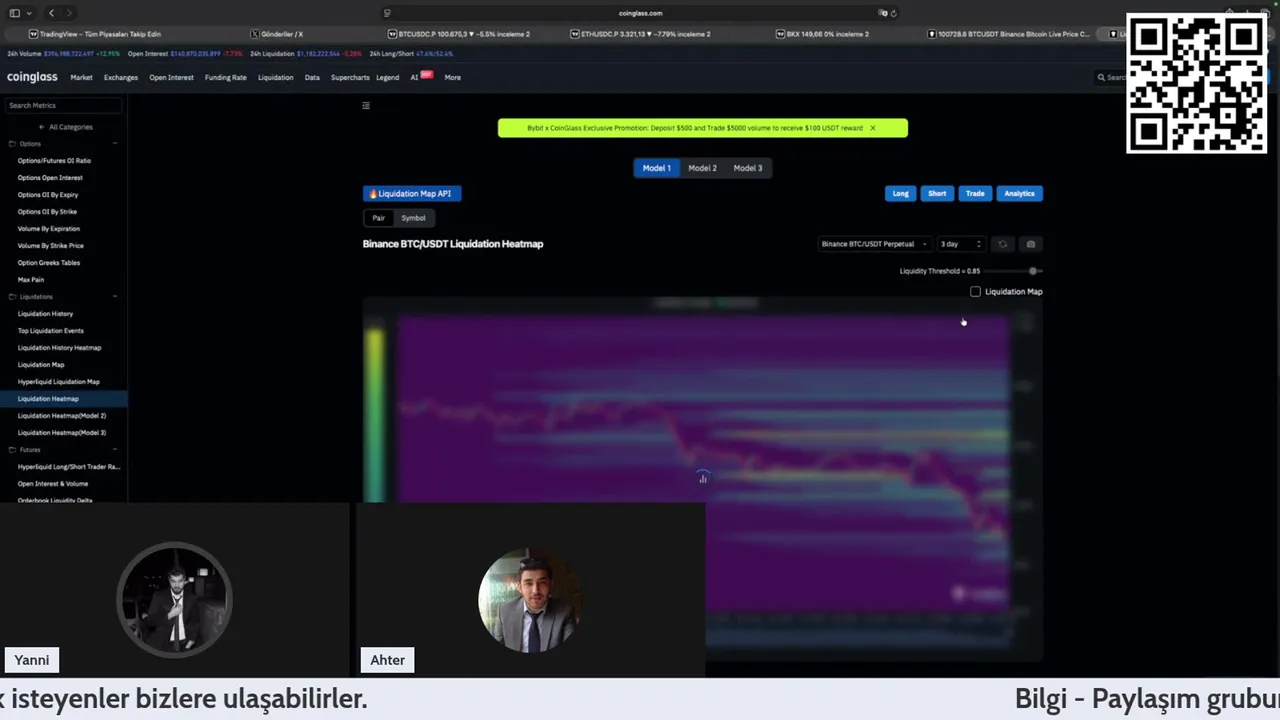Reload the page using the address bar refresh icon
Image resolution: width=1280 pixels, height=720 pixels.
[x=893, y=13]
